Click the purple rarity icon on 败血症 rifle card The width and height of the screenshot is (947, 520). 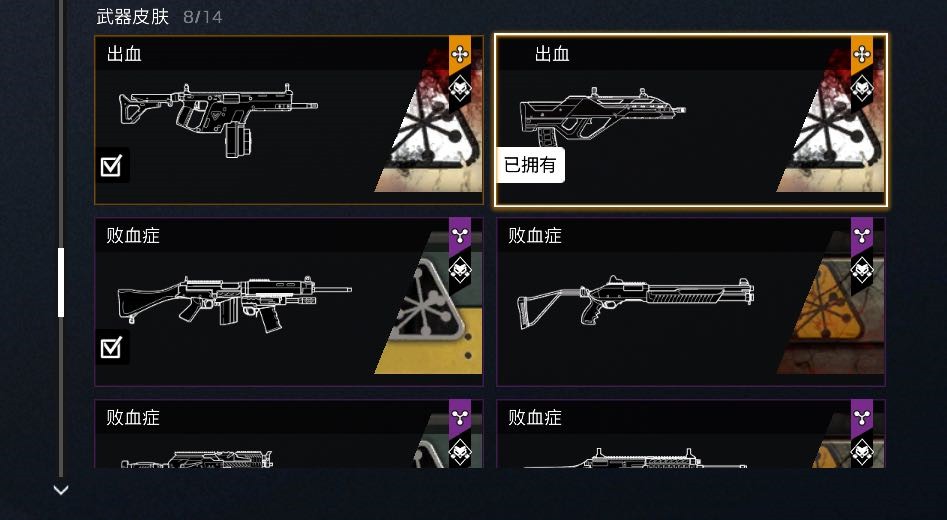click(460, 236)
